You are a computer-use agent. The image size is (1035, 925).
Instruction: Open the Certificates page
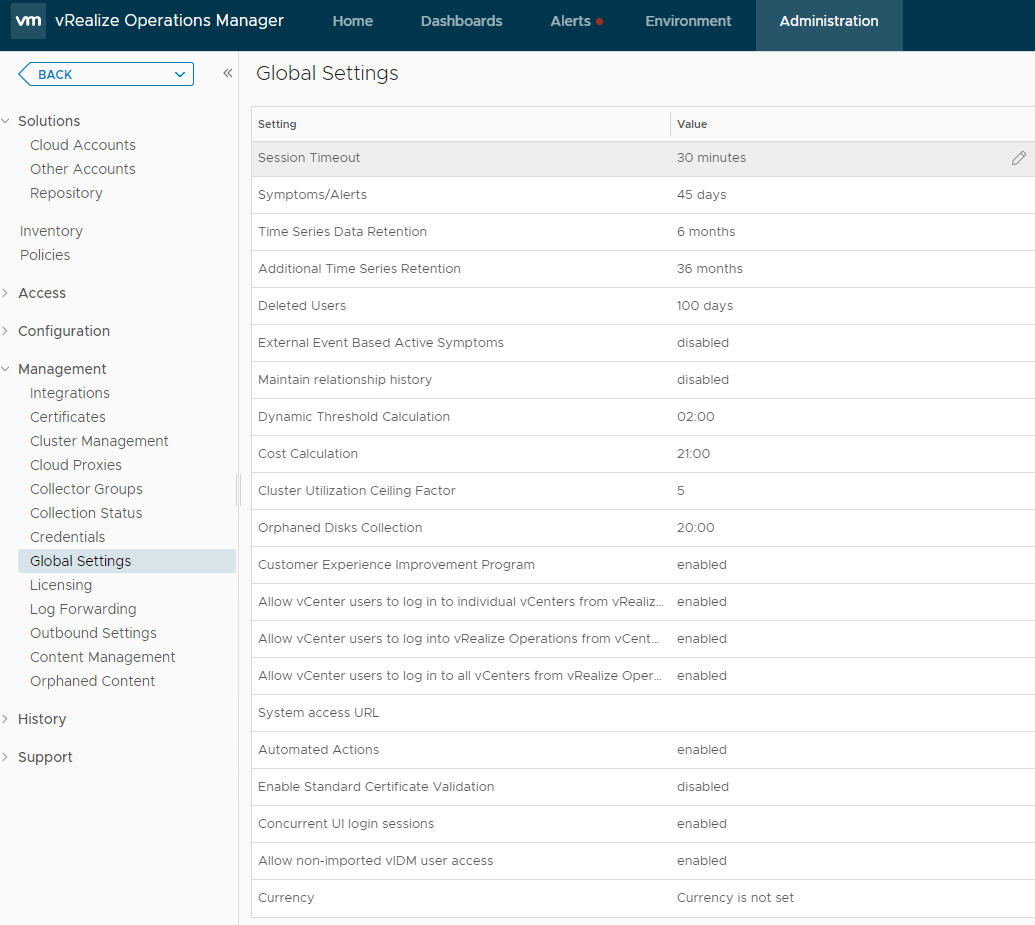coord(67,417)
